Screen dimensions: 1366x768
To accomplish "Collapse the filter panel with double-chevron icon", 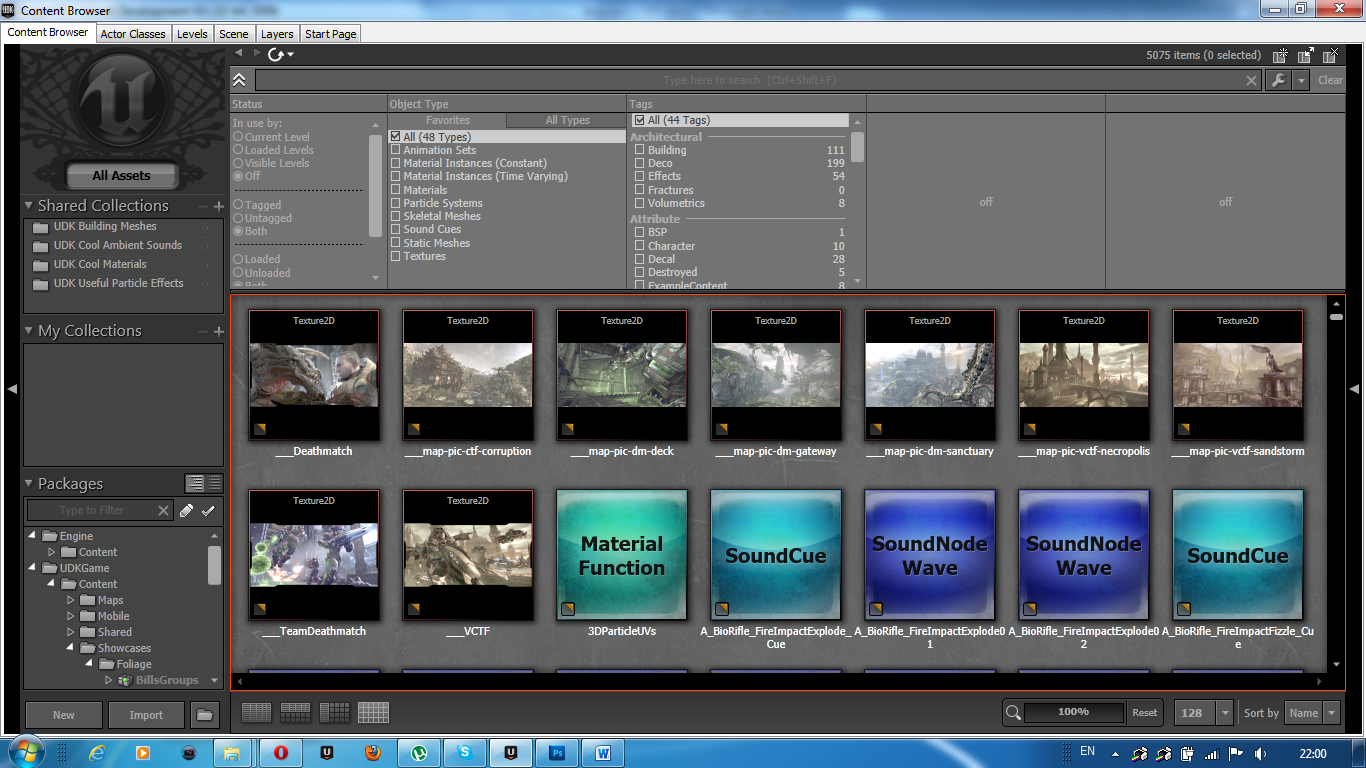I will [x=239, y=80].
